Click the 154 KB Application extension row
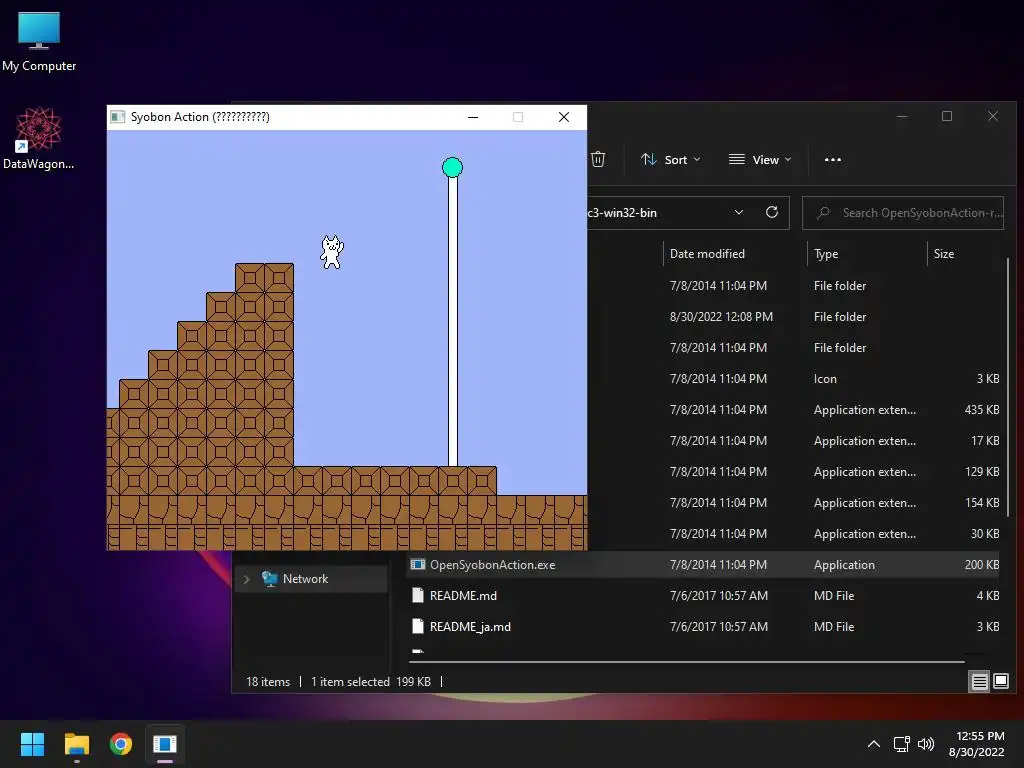Viewport: 1024px width, 768px height. 795,503
